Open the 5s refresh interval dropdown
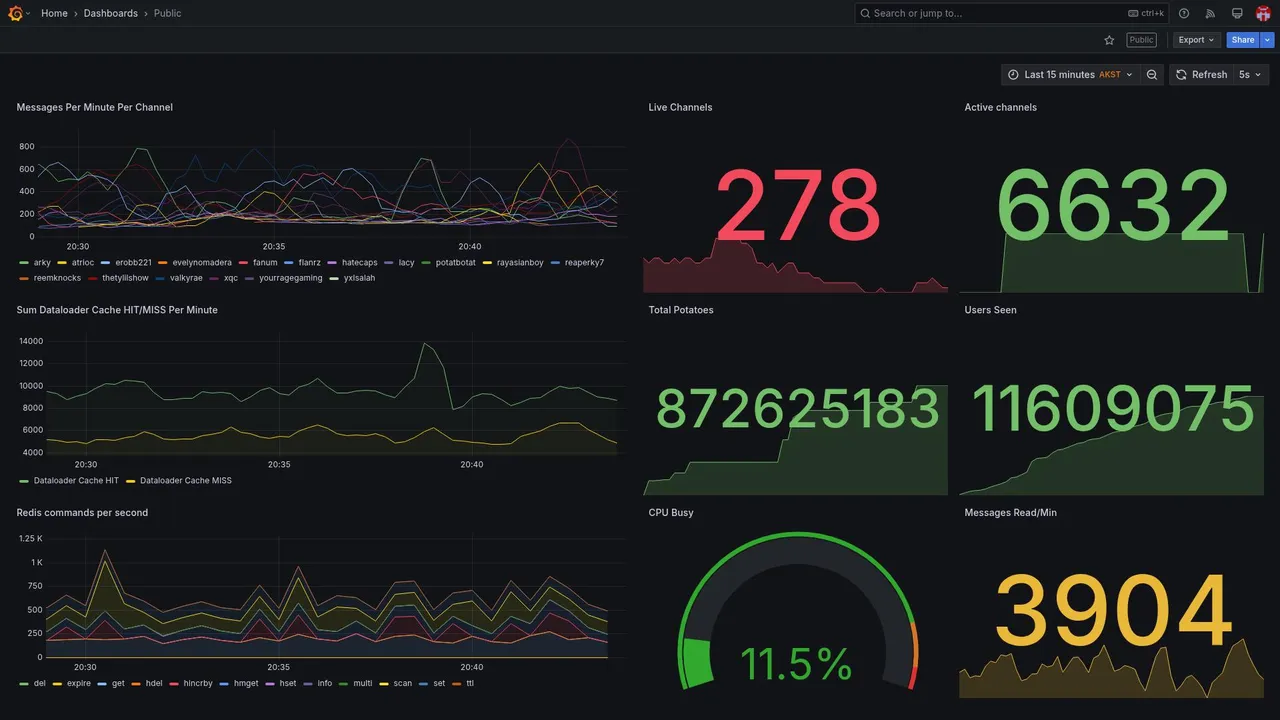 click(1251, 75)
